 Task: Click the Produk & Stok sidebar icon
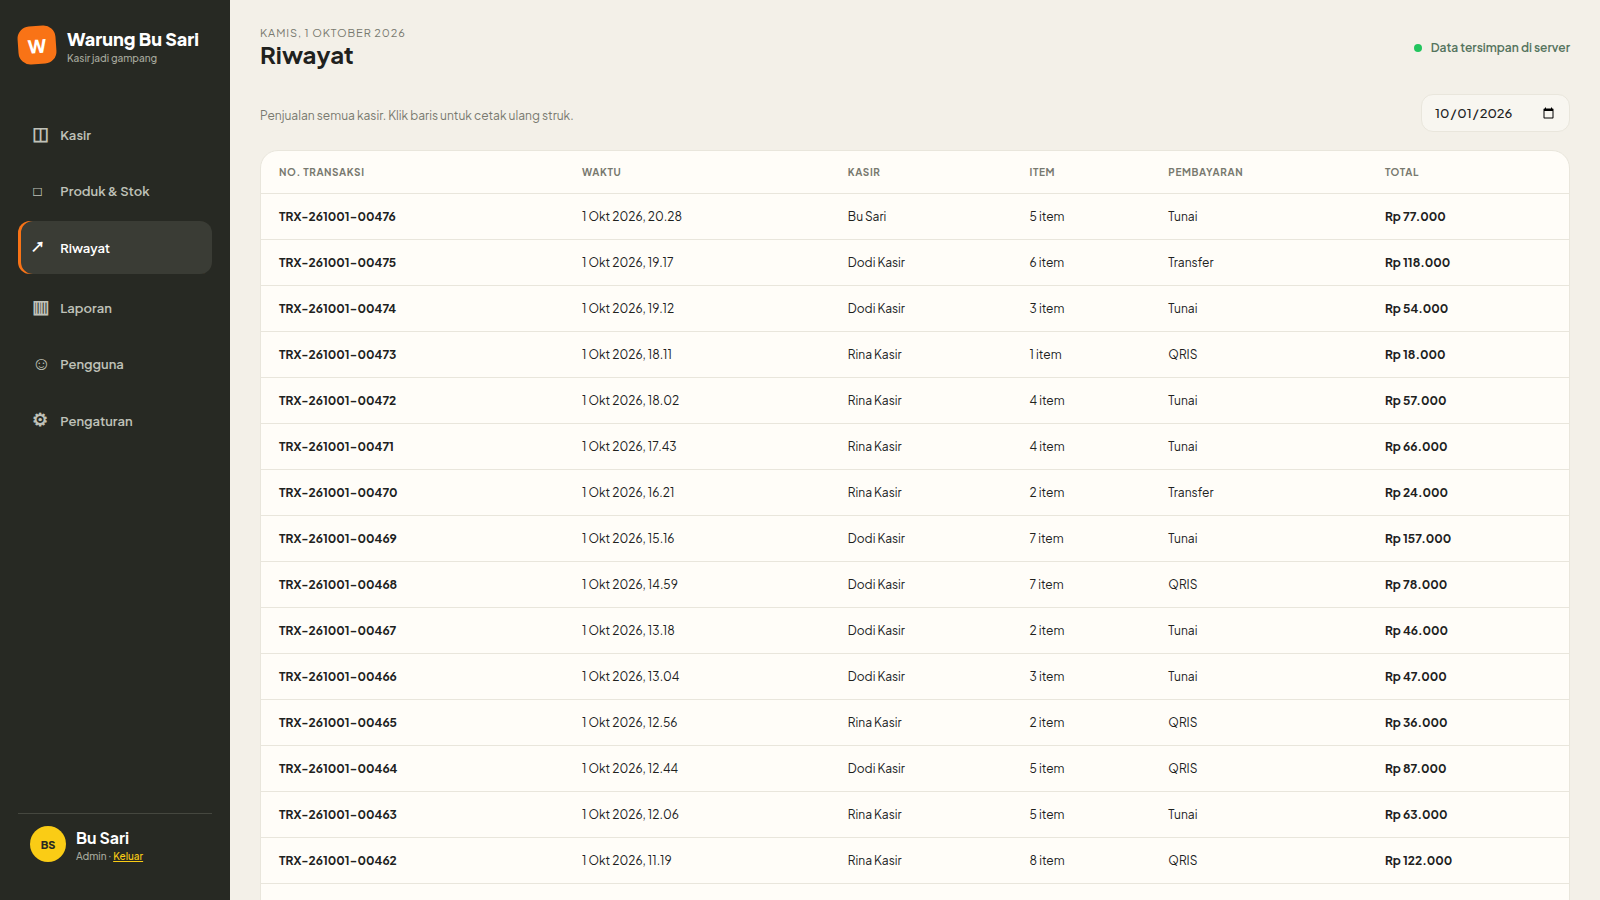[x=40, y=191]
